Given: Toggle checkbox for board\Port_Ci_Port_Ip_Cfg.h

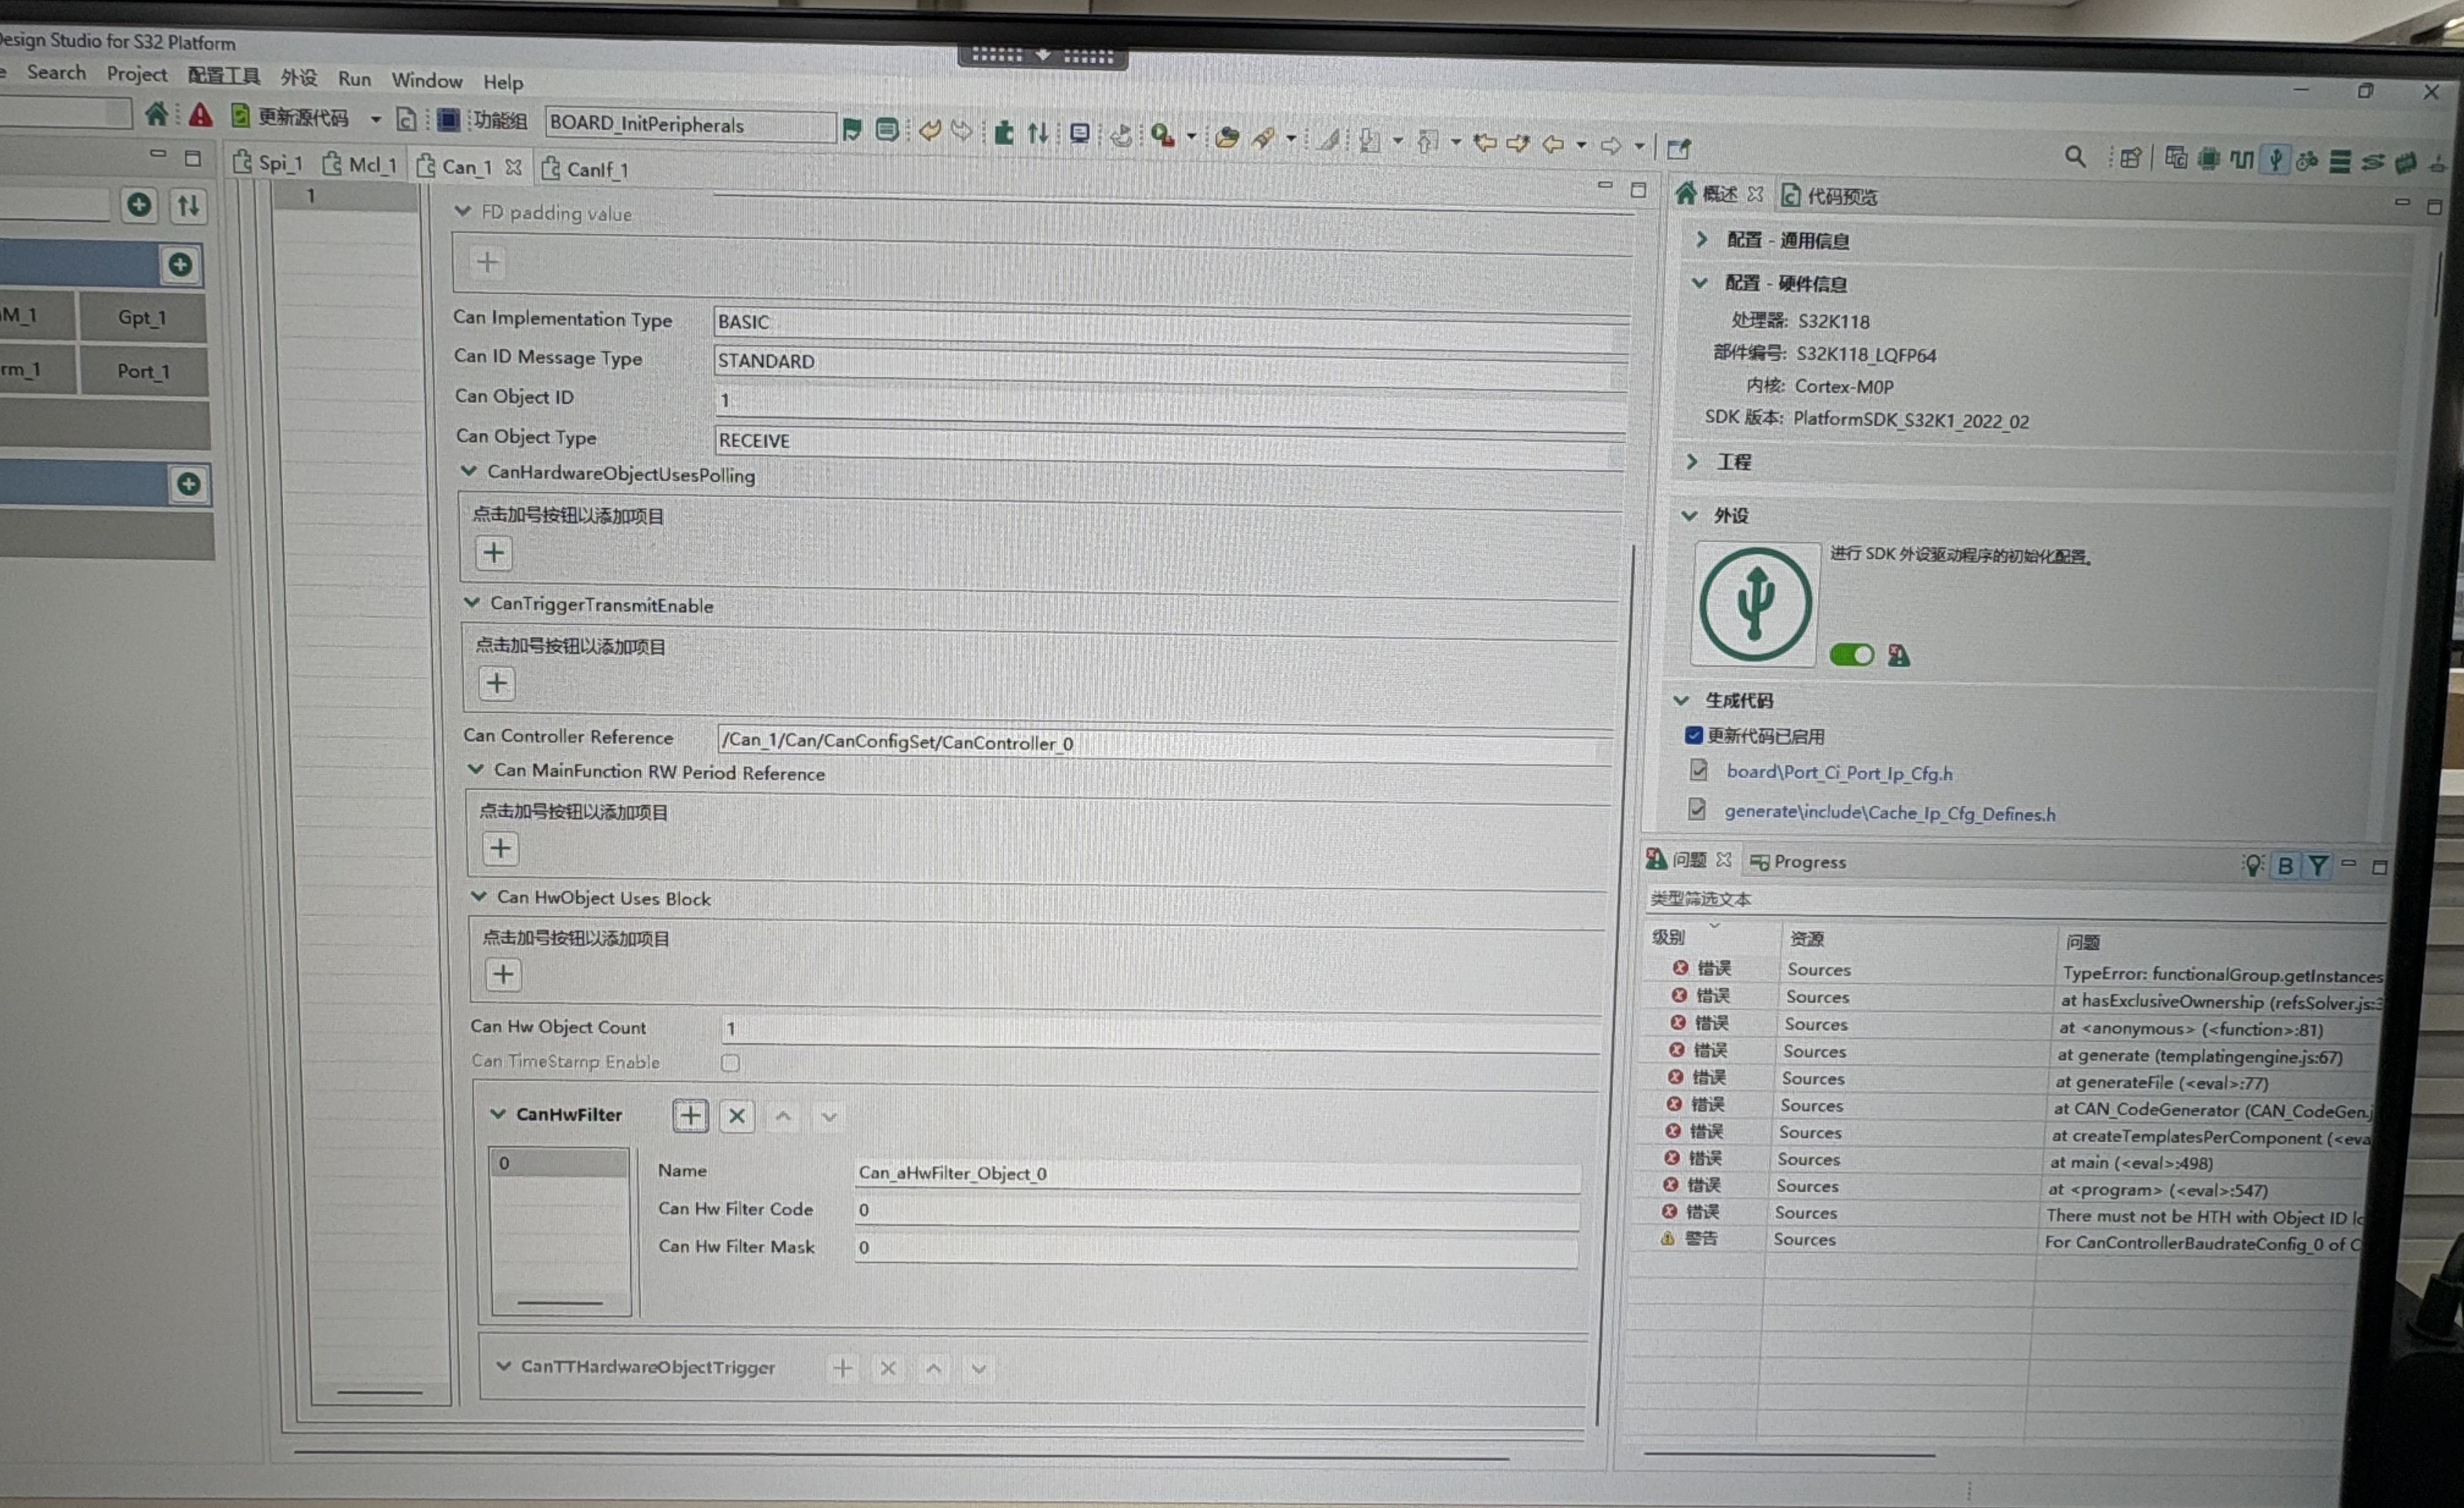Looking at the screenshot, I should click(1698, 770).
